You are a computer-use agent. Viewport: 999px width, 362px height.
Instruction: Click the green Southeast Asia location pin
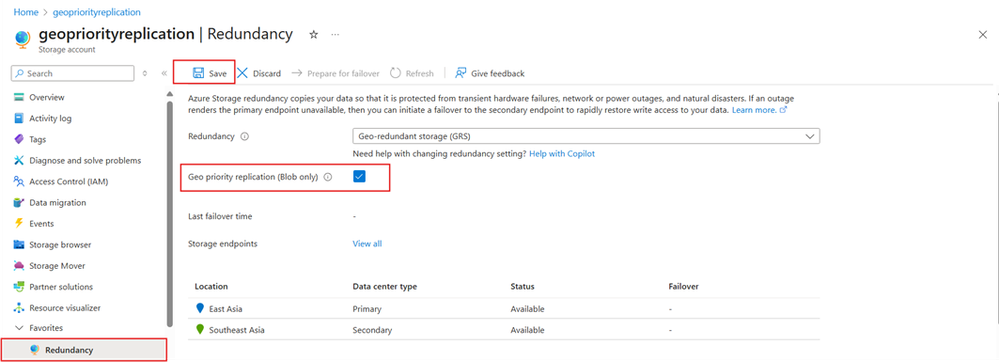coord(200,329)
